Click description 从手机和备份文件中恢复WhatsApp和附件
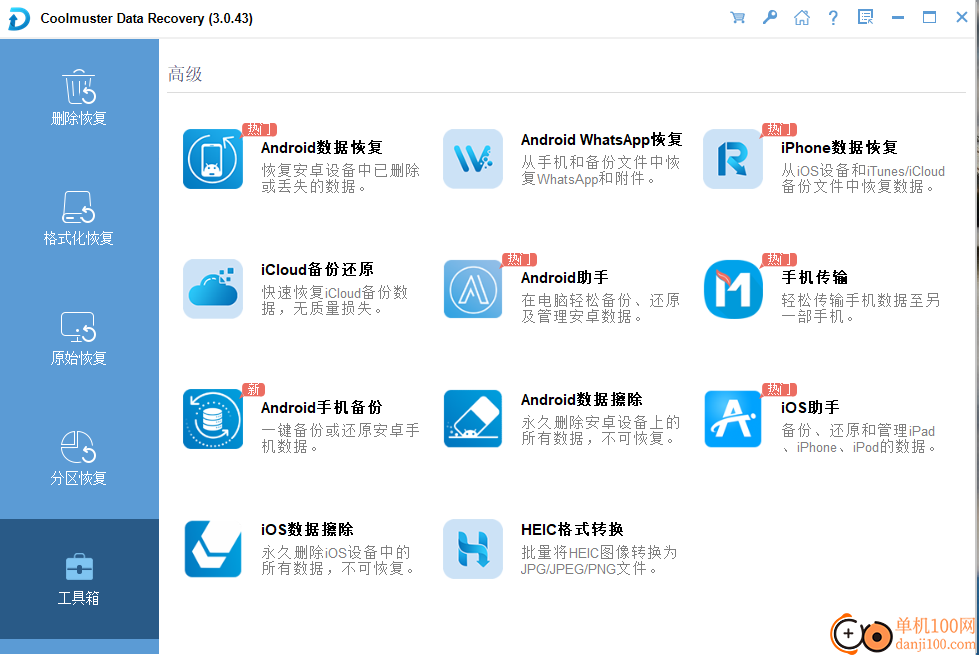This screenshot has height=655, width=979. tap(601, 170)
